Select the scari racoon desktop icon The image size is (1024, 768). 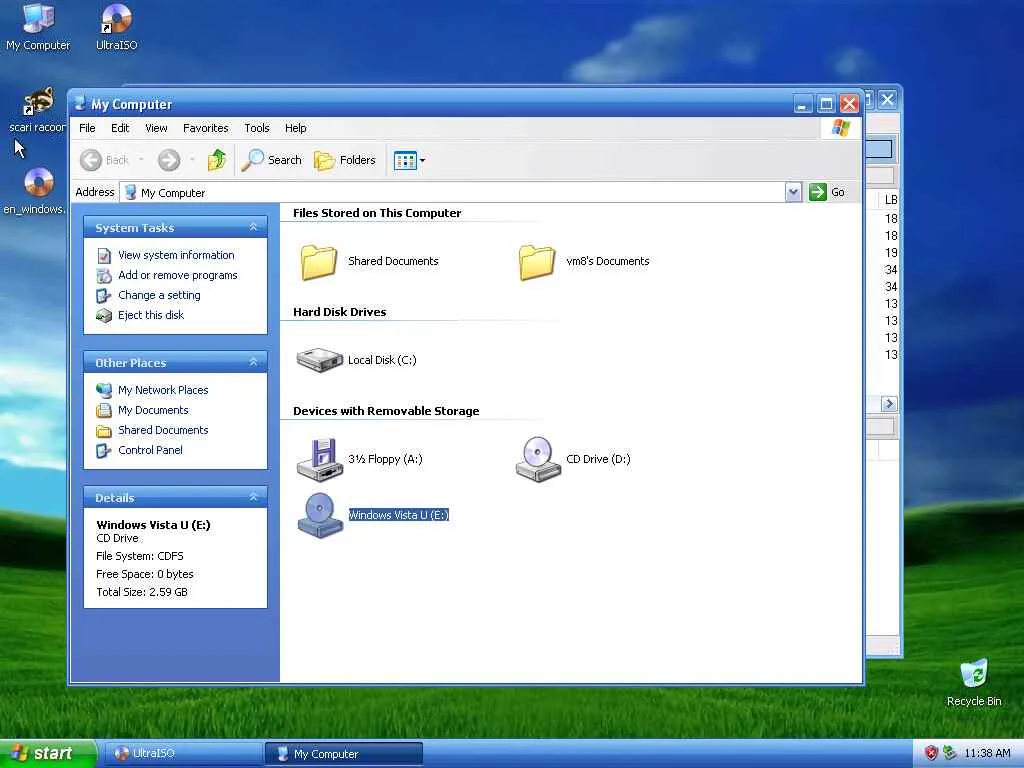(x=37, y=110)
